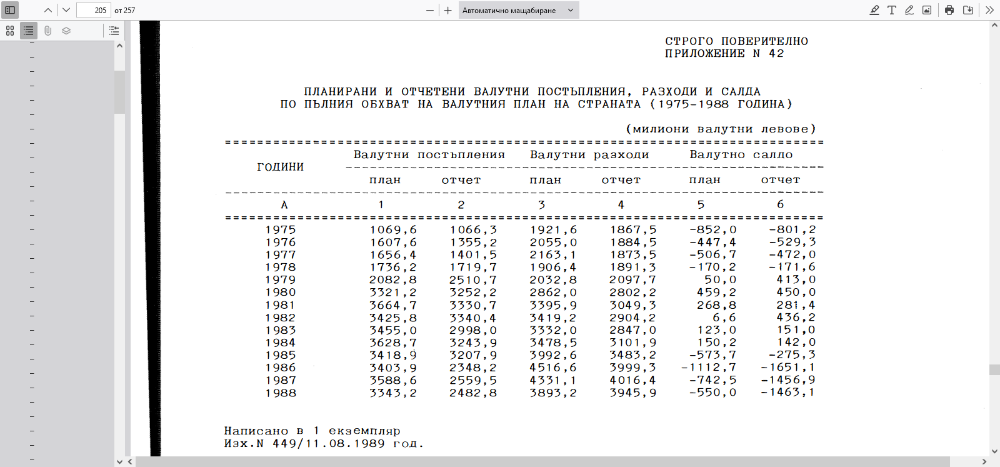
Task: Click the year 1988 cell
Action: coord(280,393)
